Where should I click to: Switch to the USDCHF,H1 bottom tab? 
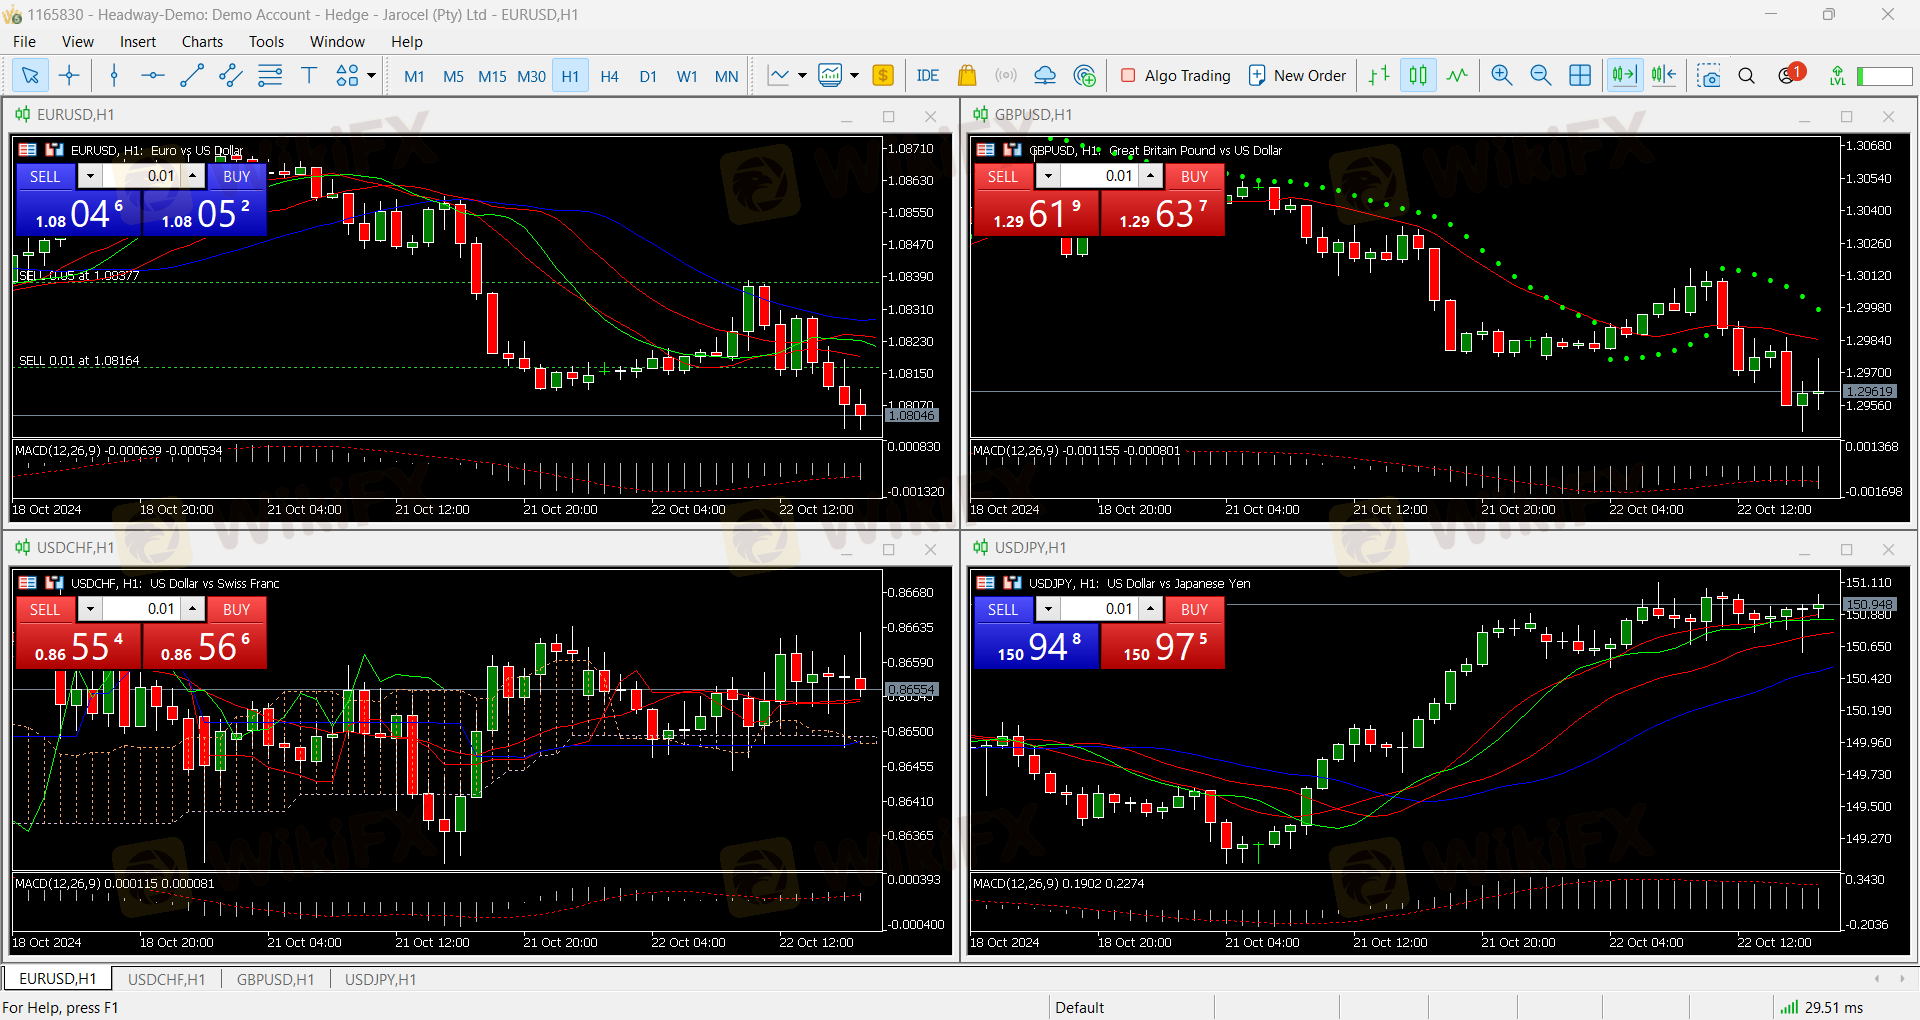[x=166, y=979]
